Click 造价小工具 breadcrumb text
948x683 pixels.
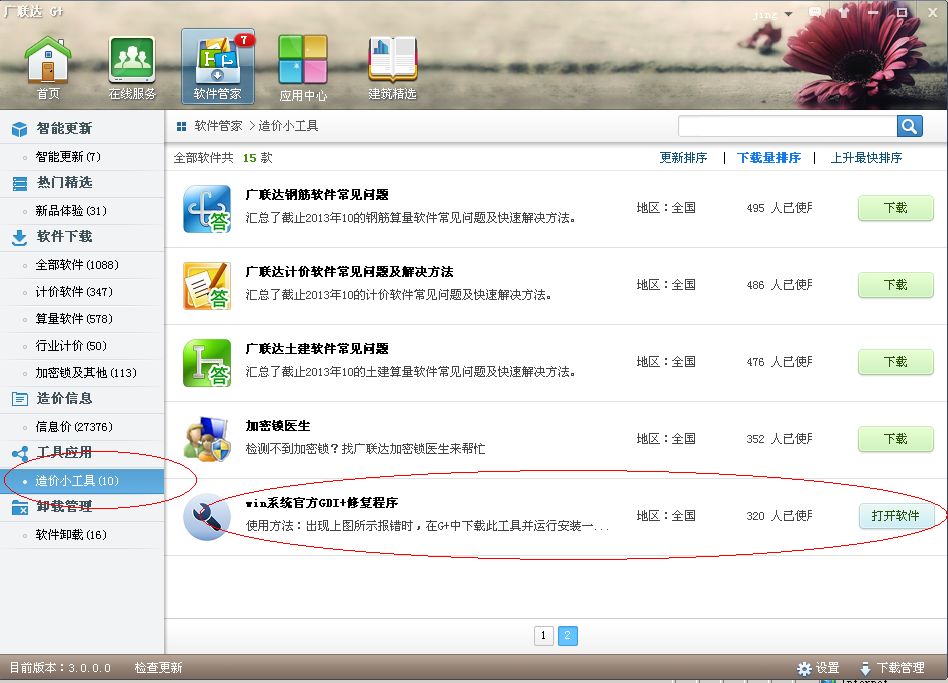(x=288, y=126)
